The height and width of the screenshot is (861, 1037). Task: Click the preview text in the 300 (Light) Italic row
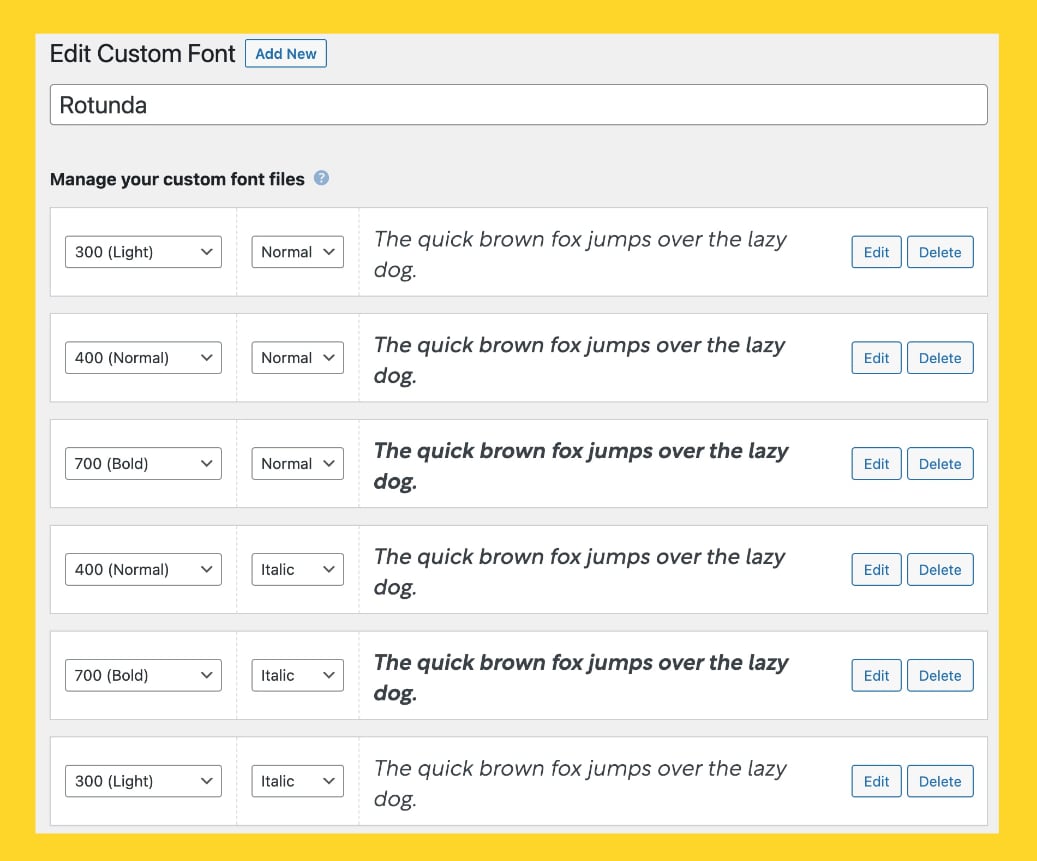pyautogui.click(x=581, y=783)
